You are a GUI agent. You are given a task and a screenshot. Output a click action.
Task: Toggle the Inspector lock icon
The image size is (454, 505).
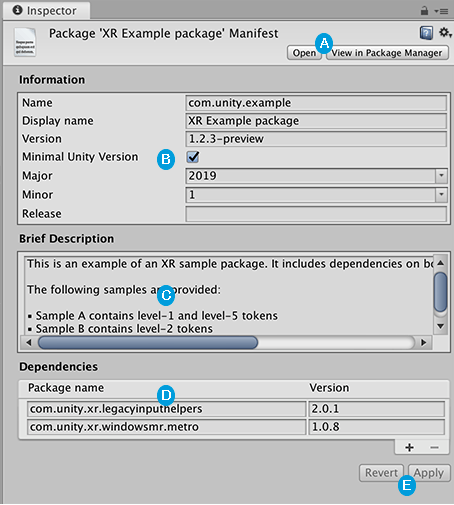click(x=424, y=11)
